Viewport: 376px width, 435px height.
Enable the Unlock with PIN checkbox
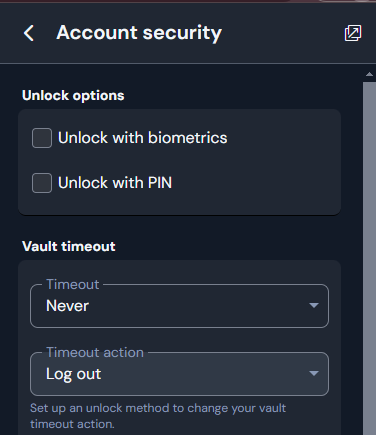click(42, 183)
